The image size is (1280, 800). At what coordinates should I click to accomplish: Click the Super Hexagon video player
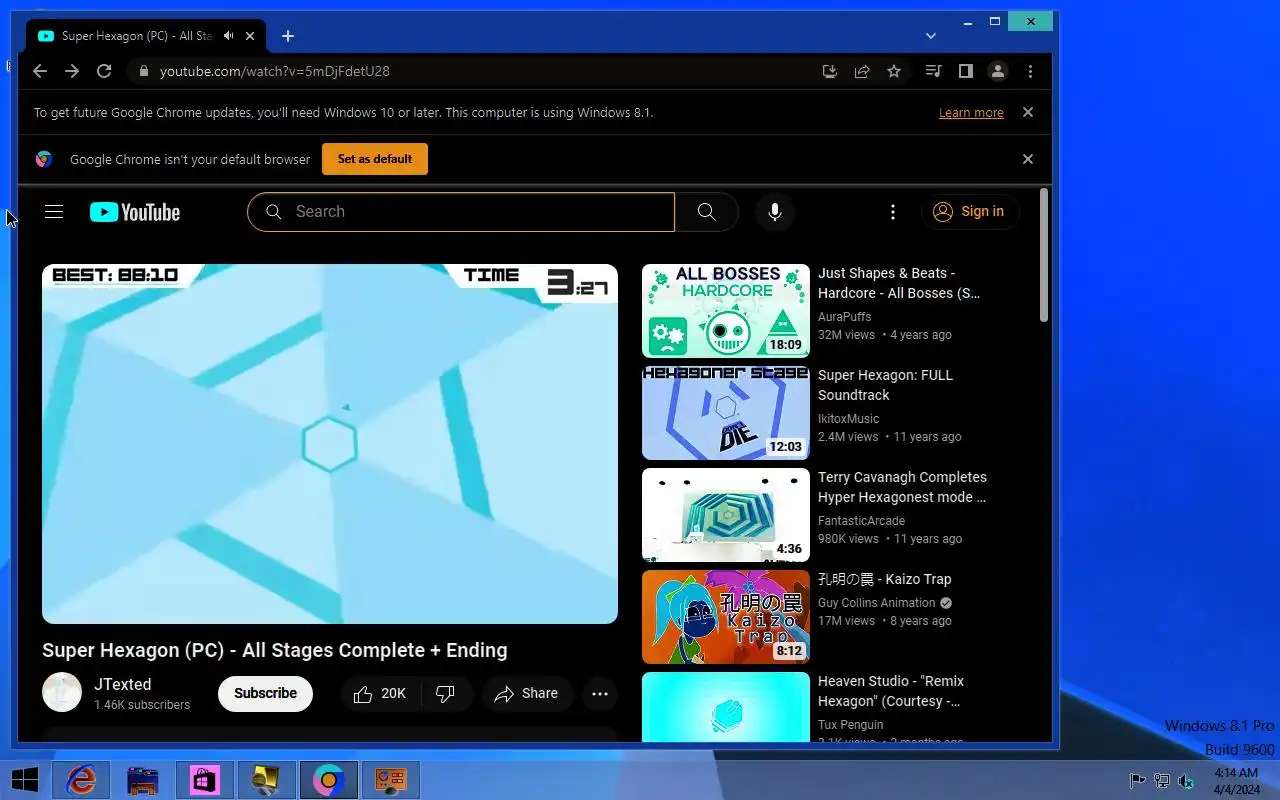point(330,444)
